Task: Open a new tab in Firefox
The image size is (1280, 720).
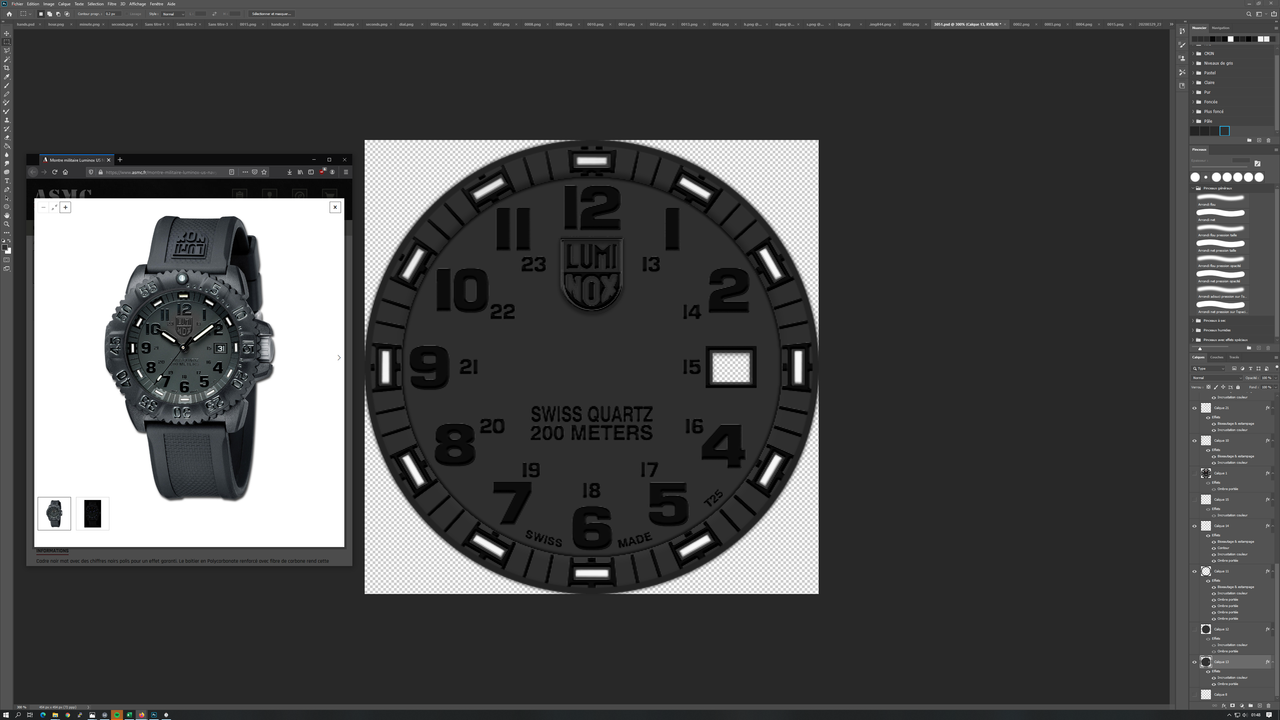Action: [x=120, y=159]
